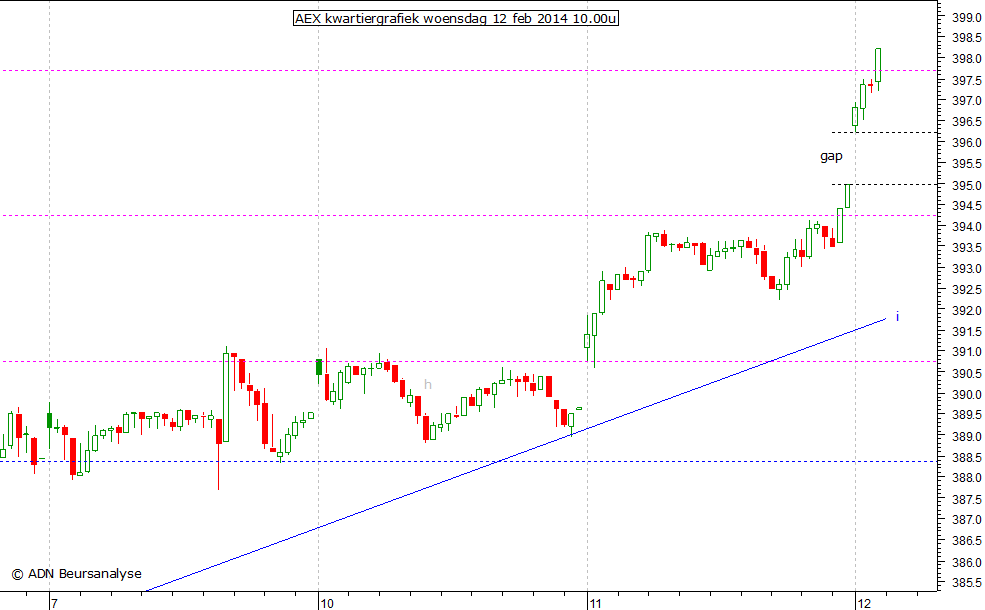
Task: Click the date label '11' on the time axis
Action: coord(595,604)
